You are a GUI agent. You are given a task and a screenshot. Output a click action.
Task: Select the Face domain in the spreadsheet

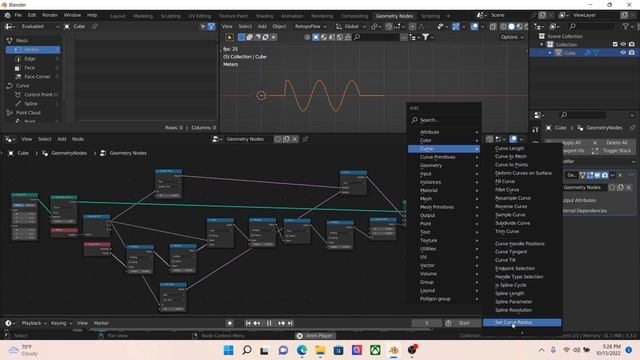(33, 68)
